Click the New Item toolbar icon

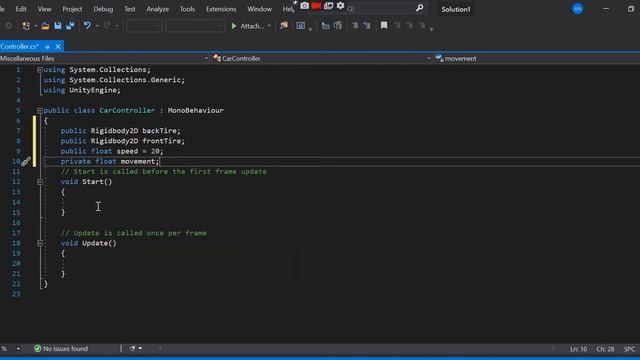pos(26,26)
